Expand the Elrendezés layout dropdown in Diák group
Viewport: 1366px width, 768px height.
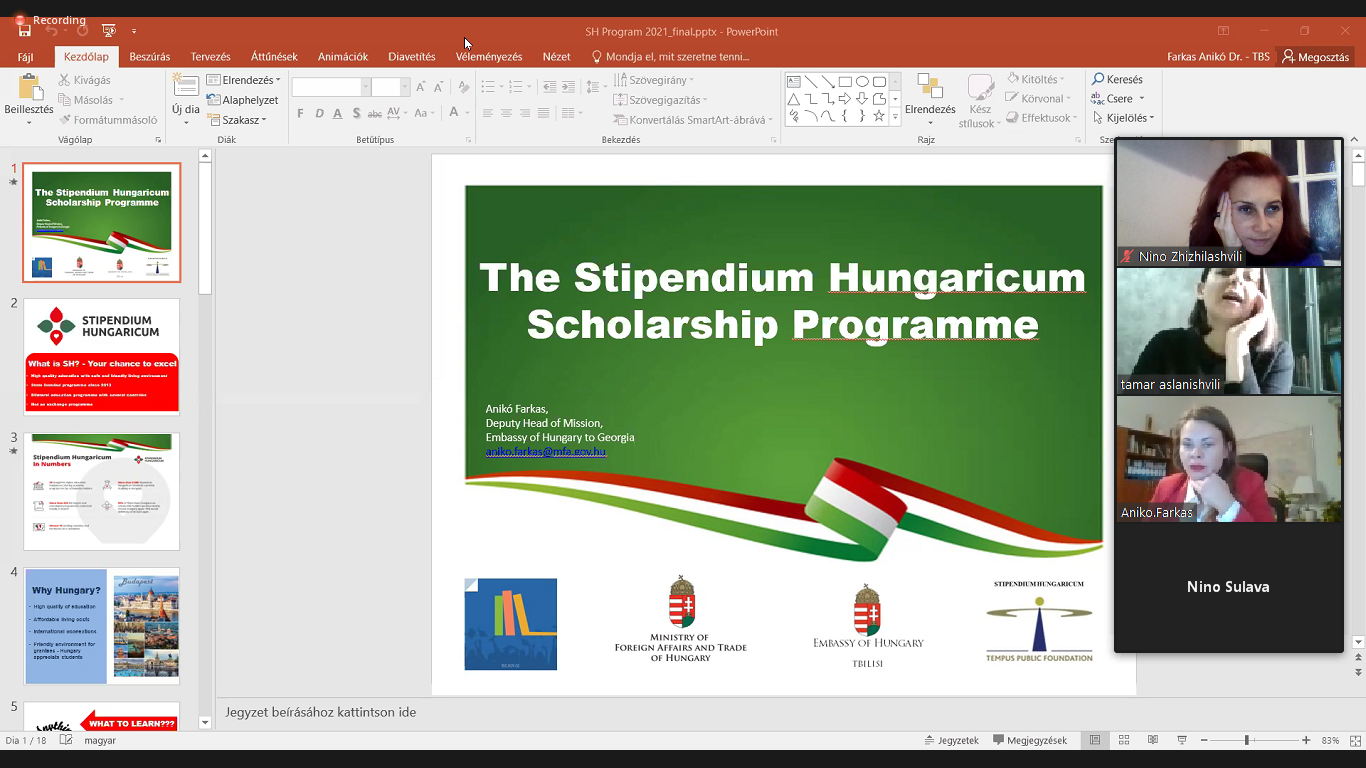click(x=244, y=80)
